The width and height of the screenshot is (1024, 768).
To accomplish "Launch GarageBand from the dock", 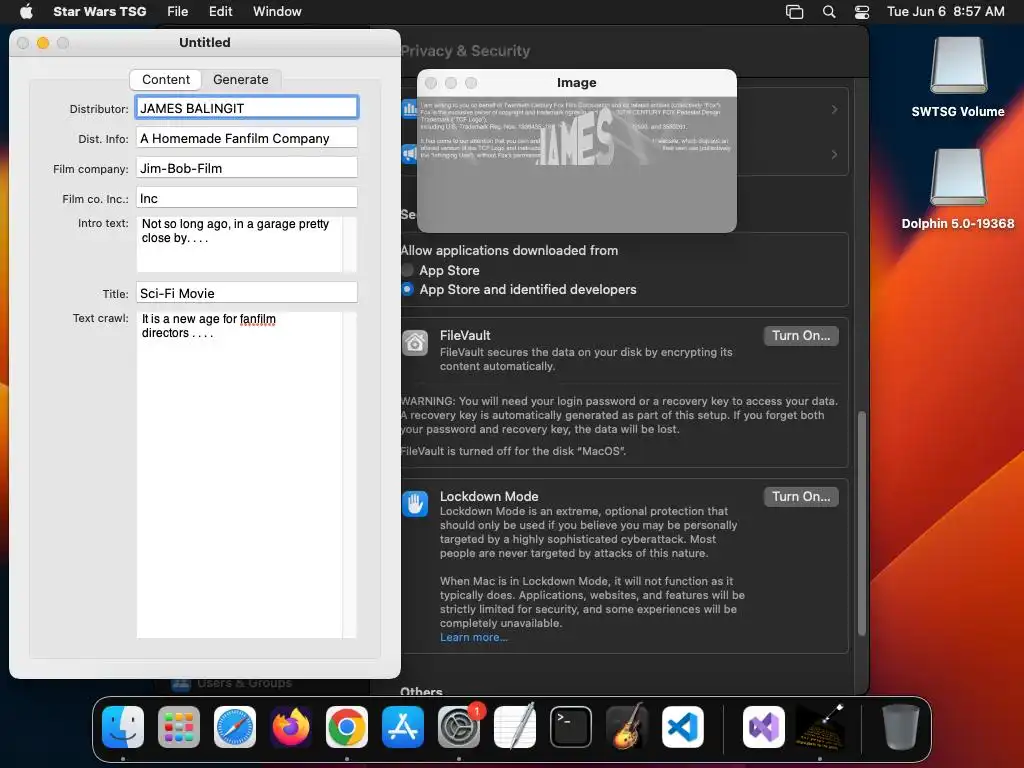I will [x=627, y=727].
